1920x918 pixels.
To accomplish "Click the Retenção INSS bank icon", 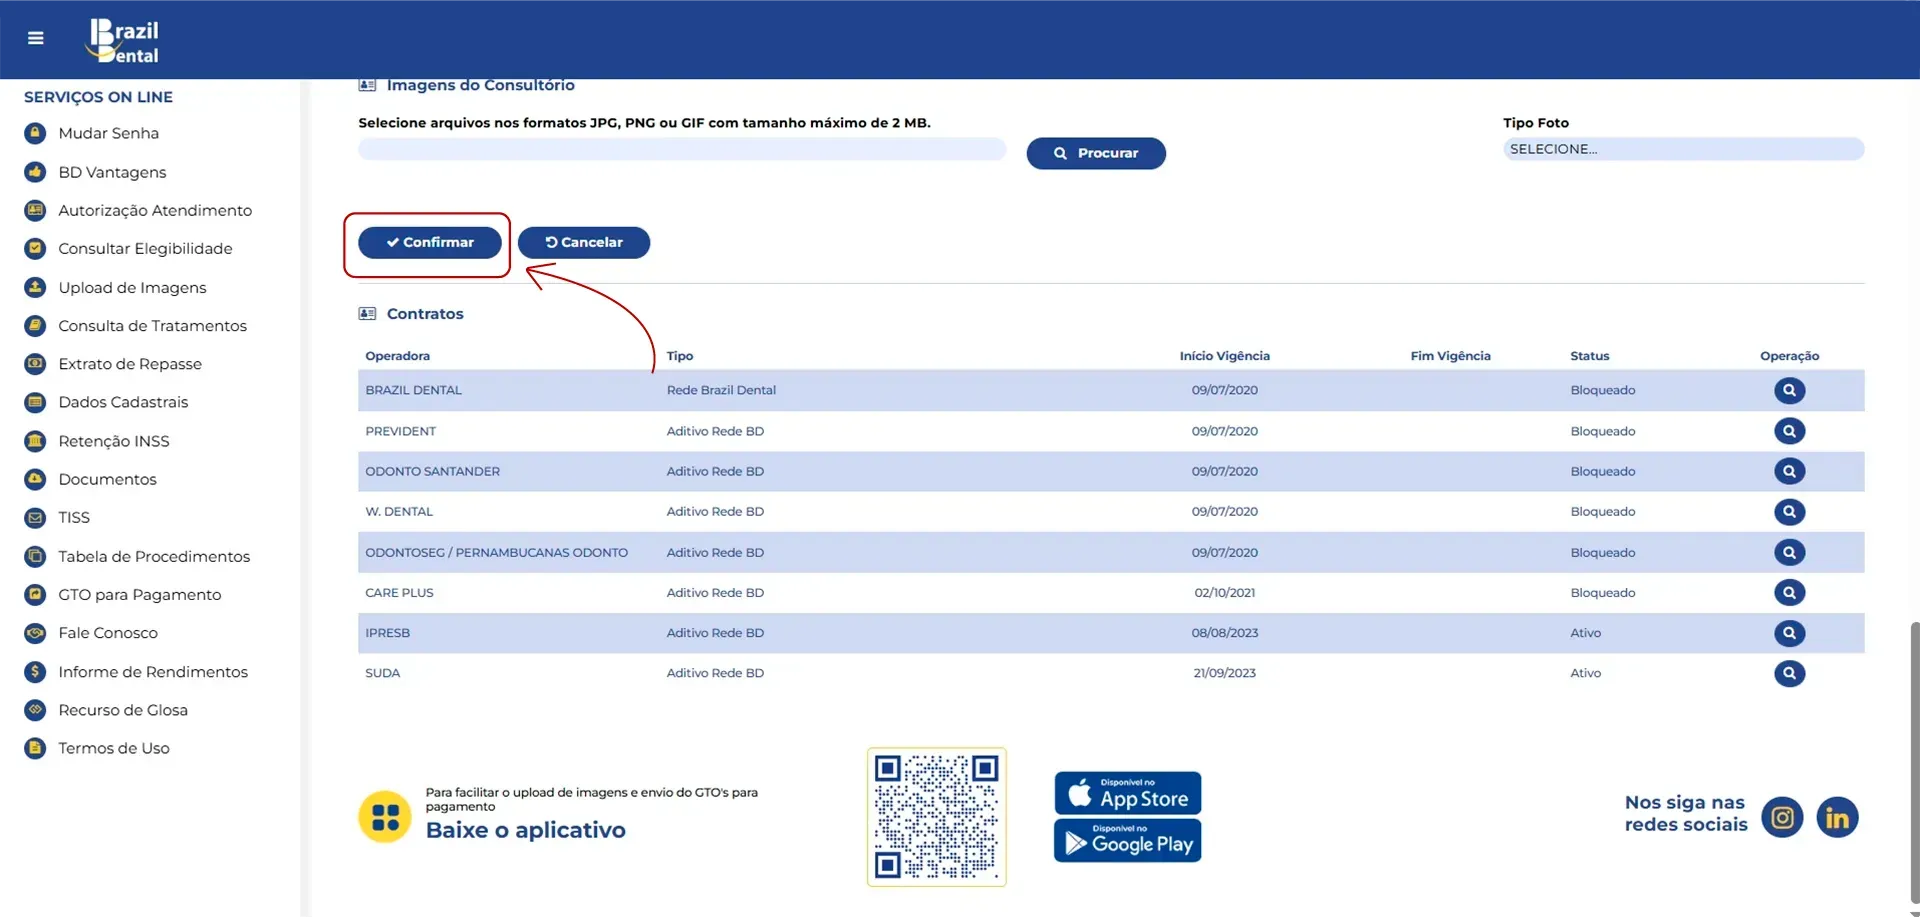I will click(x=35, y=441).
